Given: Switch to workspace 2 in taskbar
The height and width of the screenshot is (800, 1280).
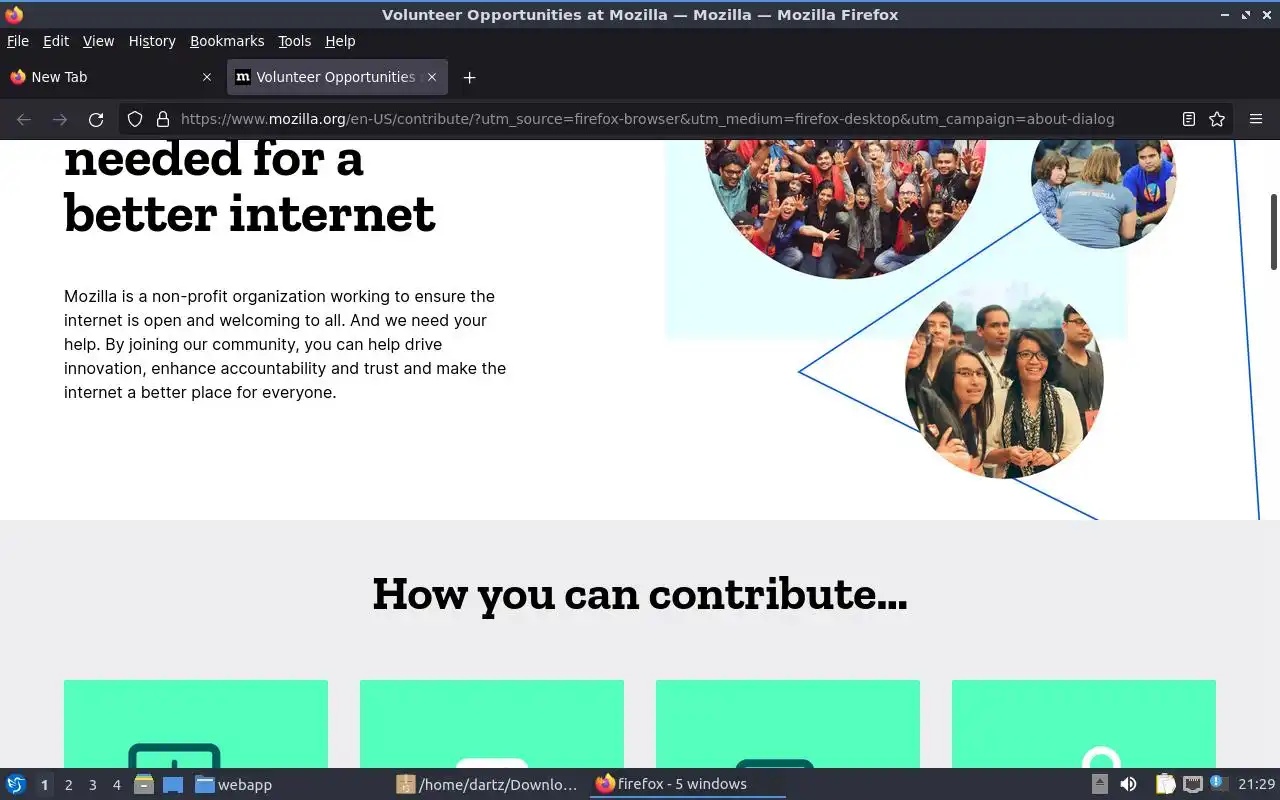Looking at the screenshot, I should click(68, 785).
